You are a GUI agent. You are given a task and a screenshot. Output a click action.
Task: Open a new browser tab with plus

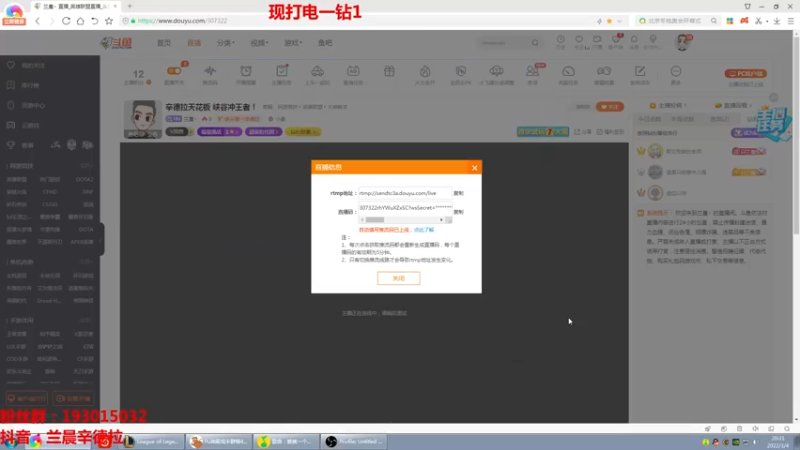(130, 6)
